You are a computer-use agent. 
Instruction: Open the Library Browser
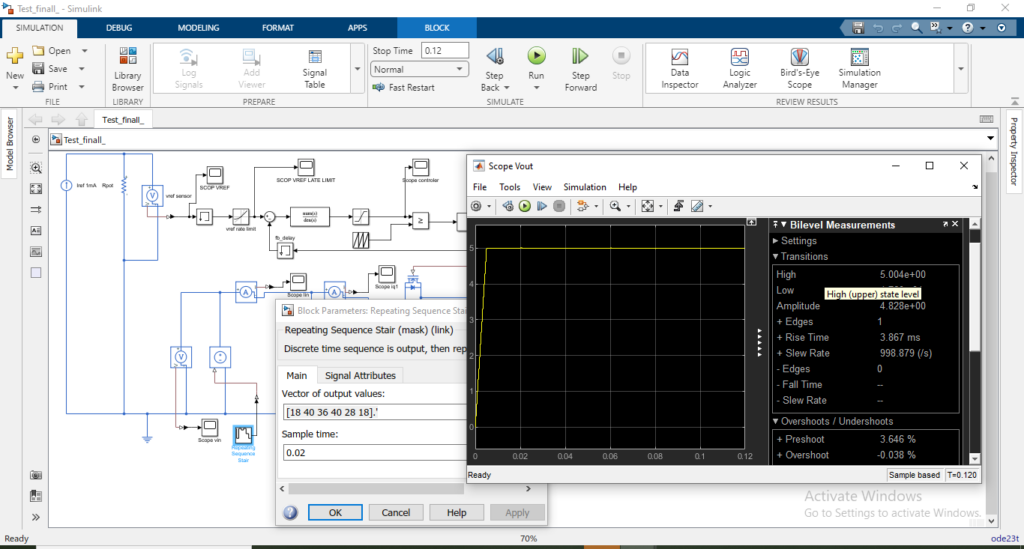click(x=127, y=69)
